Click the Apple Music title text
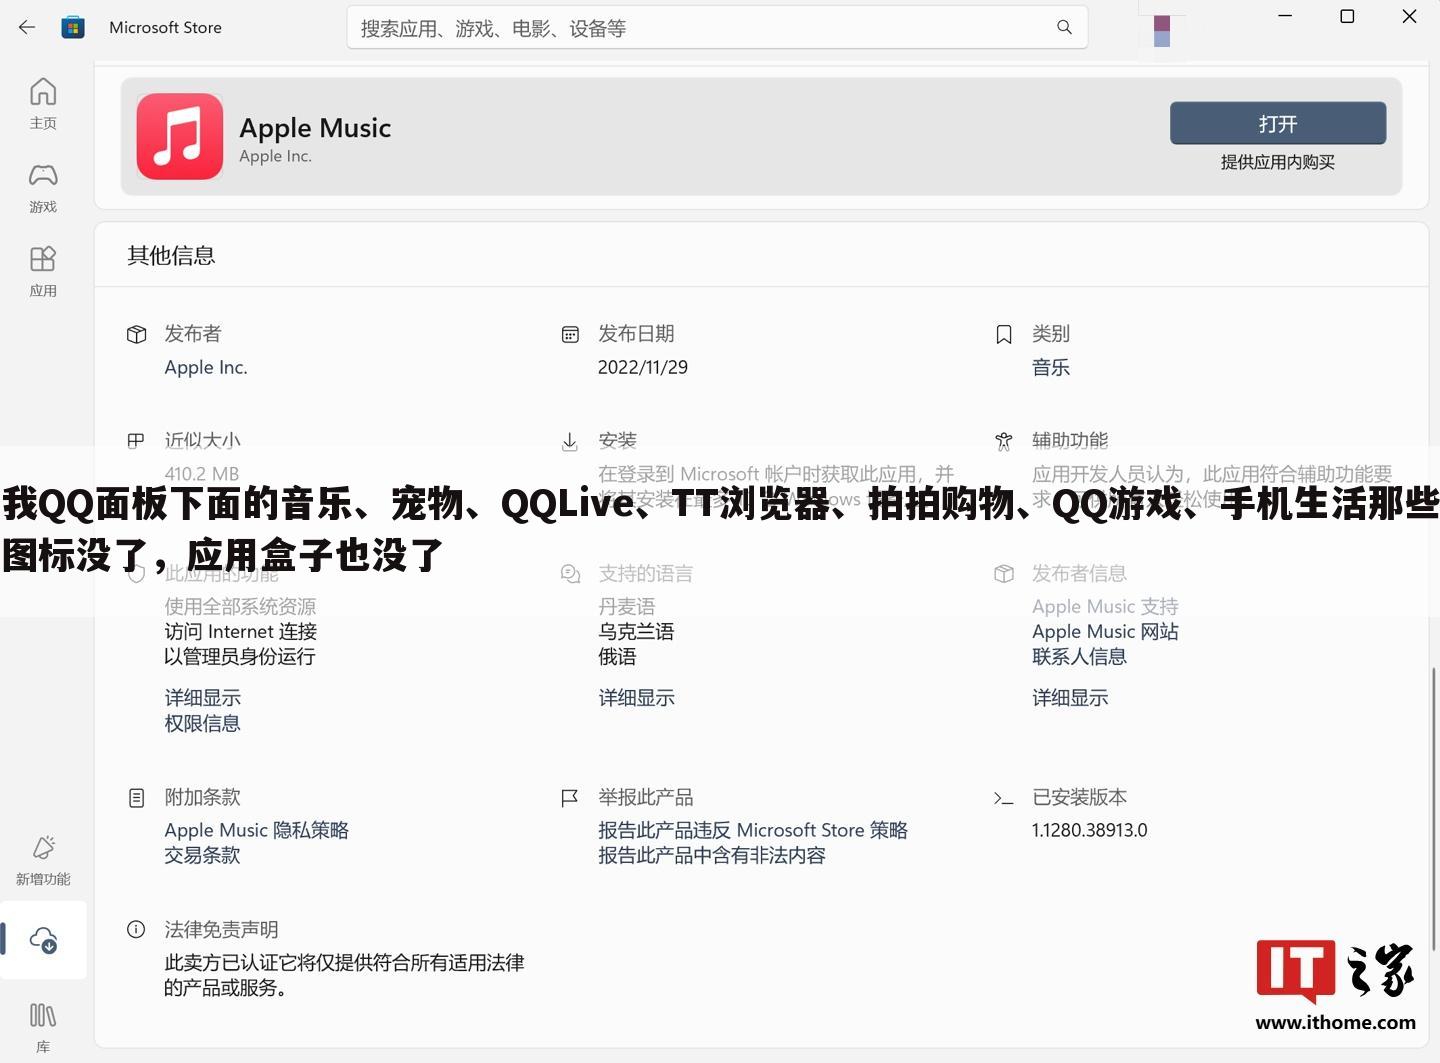The image size is (1440, 1063). pos(315,128)
